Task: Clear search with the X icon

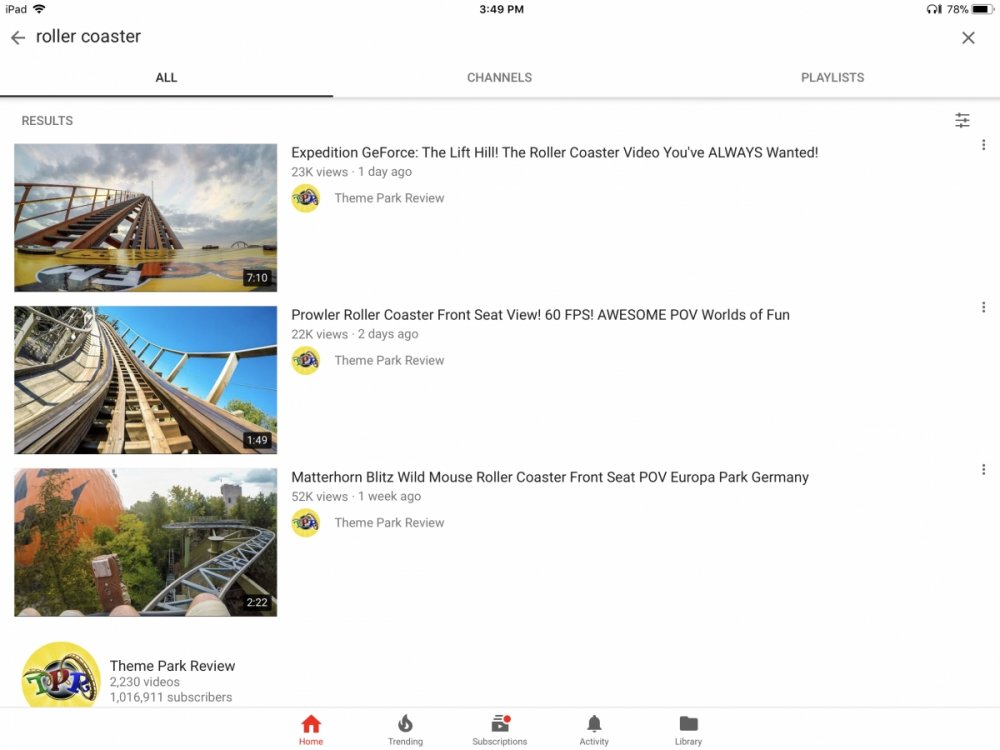Action: (968, 38)
